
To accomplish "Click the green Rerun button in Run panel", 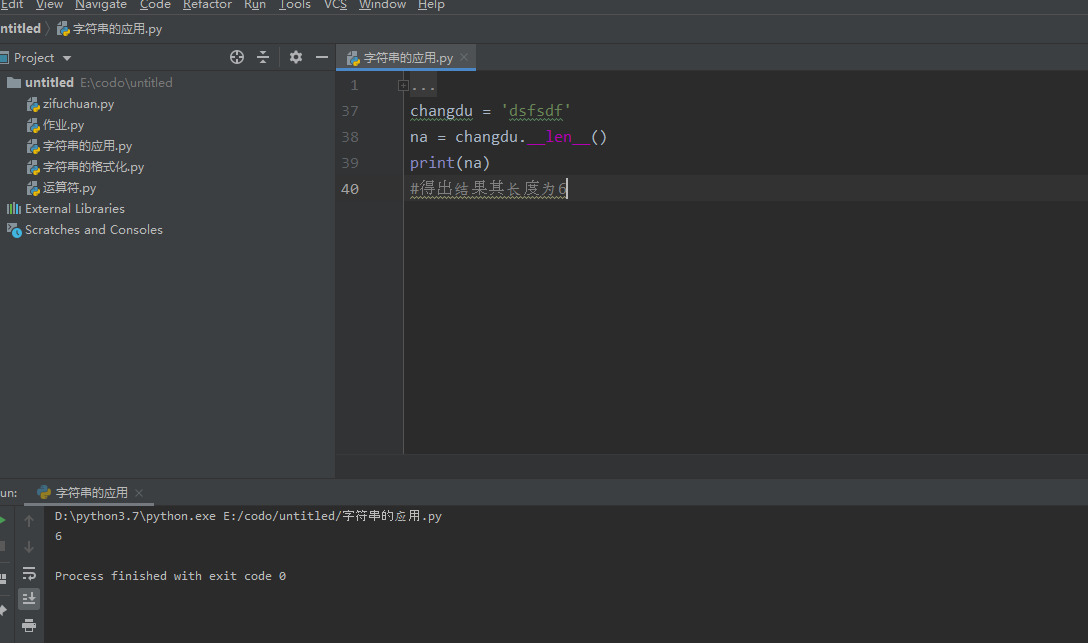I will tap(3, 520).
